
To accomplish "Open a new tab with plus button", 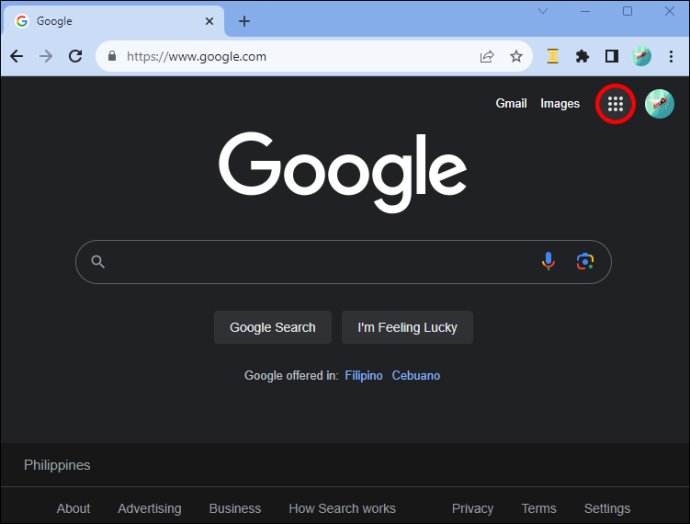I will pyautogui.click(x=244, y=21).
